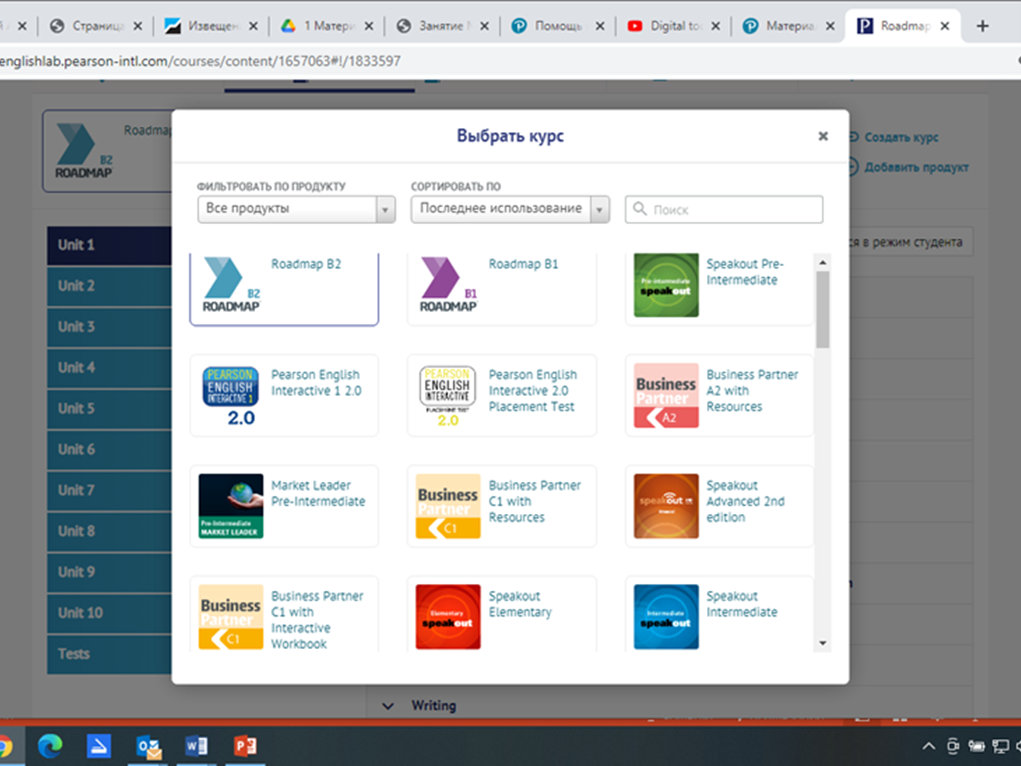Click the Roadmap B2 course title
This screenshot has width=1021, height=766.
coord(306,264)
